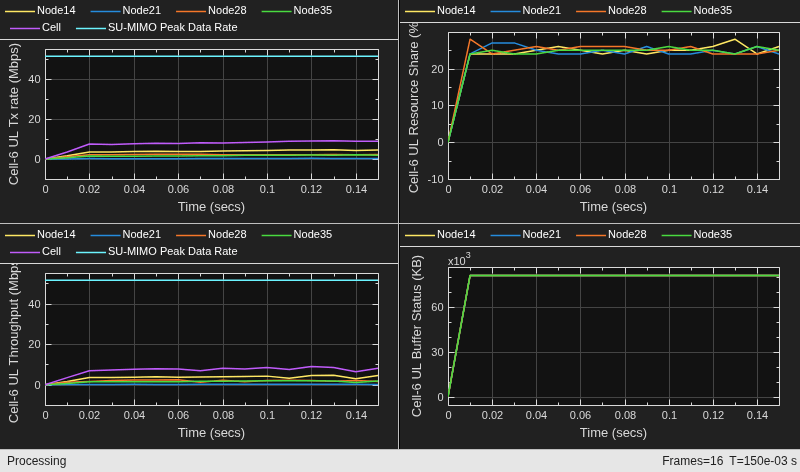Image resolution: width=800 pixels, height=472 pixels.
Task: Click the Cell-6 UL Buffer Status axis label
Action: (x=416, y=336)
